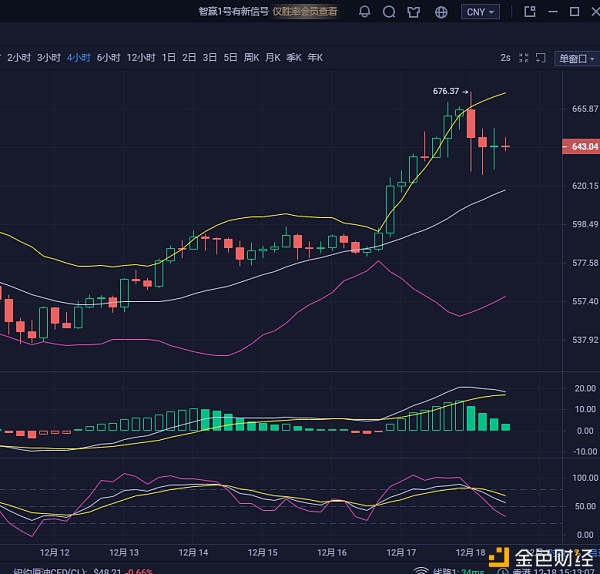Switch chart to 2日 period

tap(189, 58)
